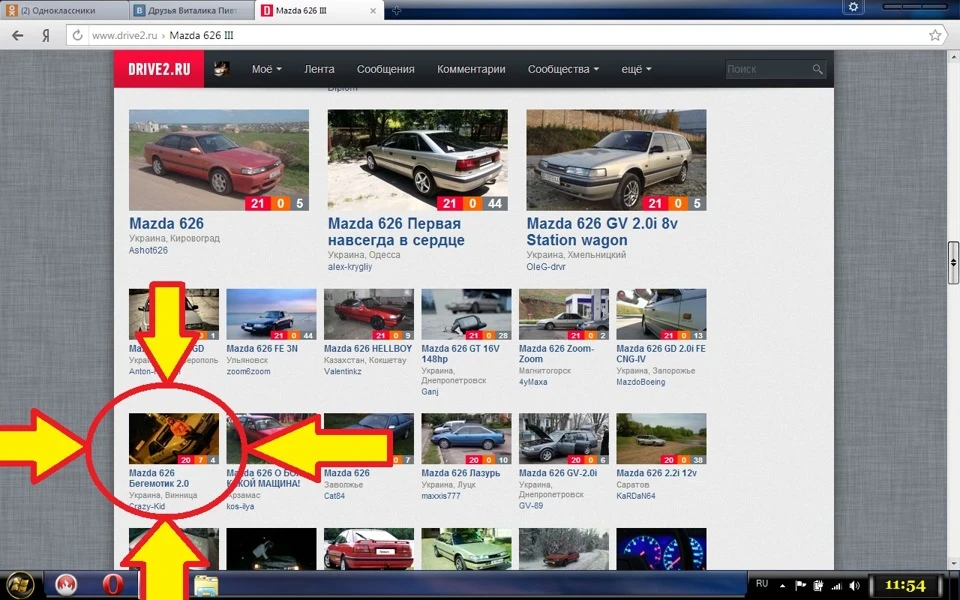This screenshot has height=600, width=960.
Task: Click the 11:54 taskbar clock
Action: pyautogui.click(x=905, y=586)
